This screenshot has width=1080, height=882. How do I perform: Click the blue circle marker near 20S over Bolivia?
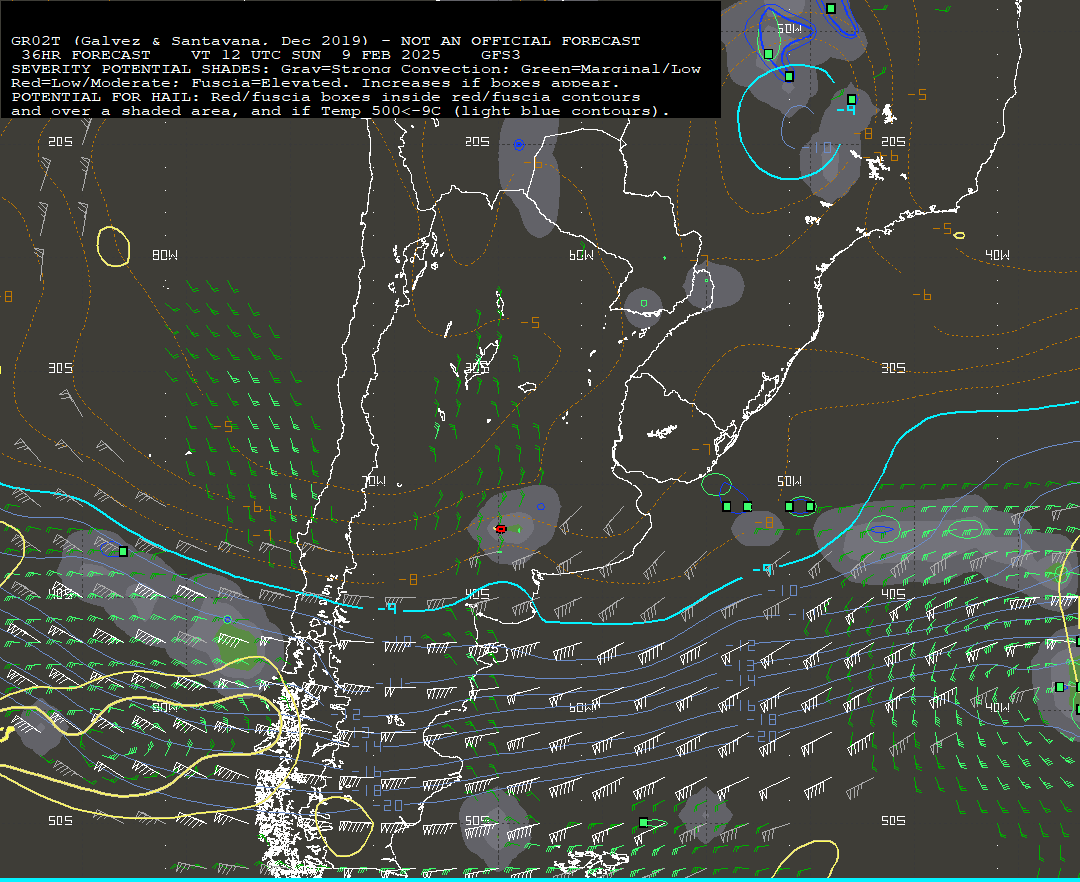[519, 145]
